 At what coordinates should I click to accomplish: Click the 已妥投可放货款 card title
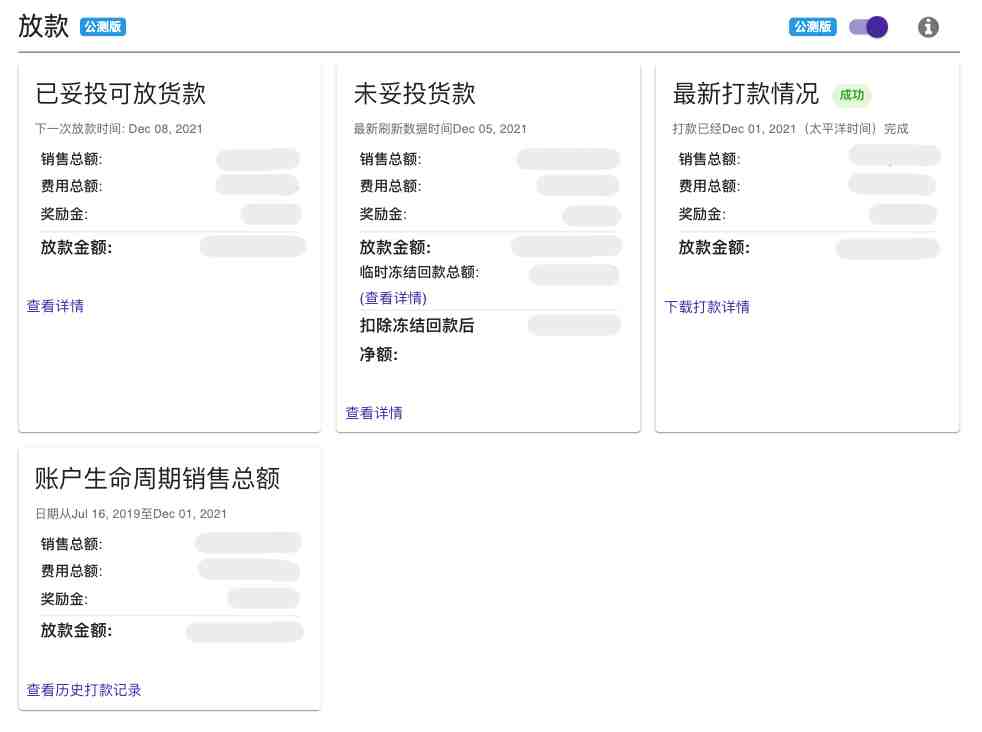[x=120, y=93]
